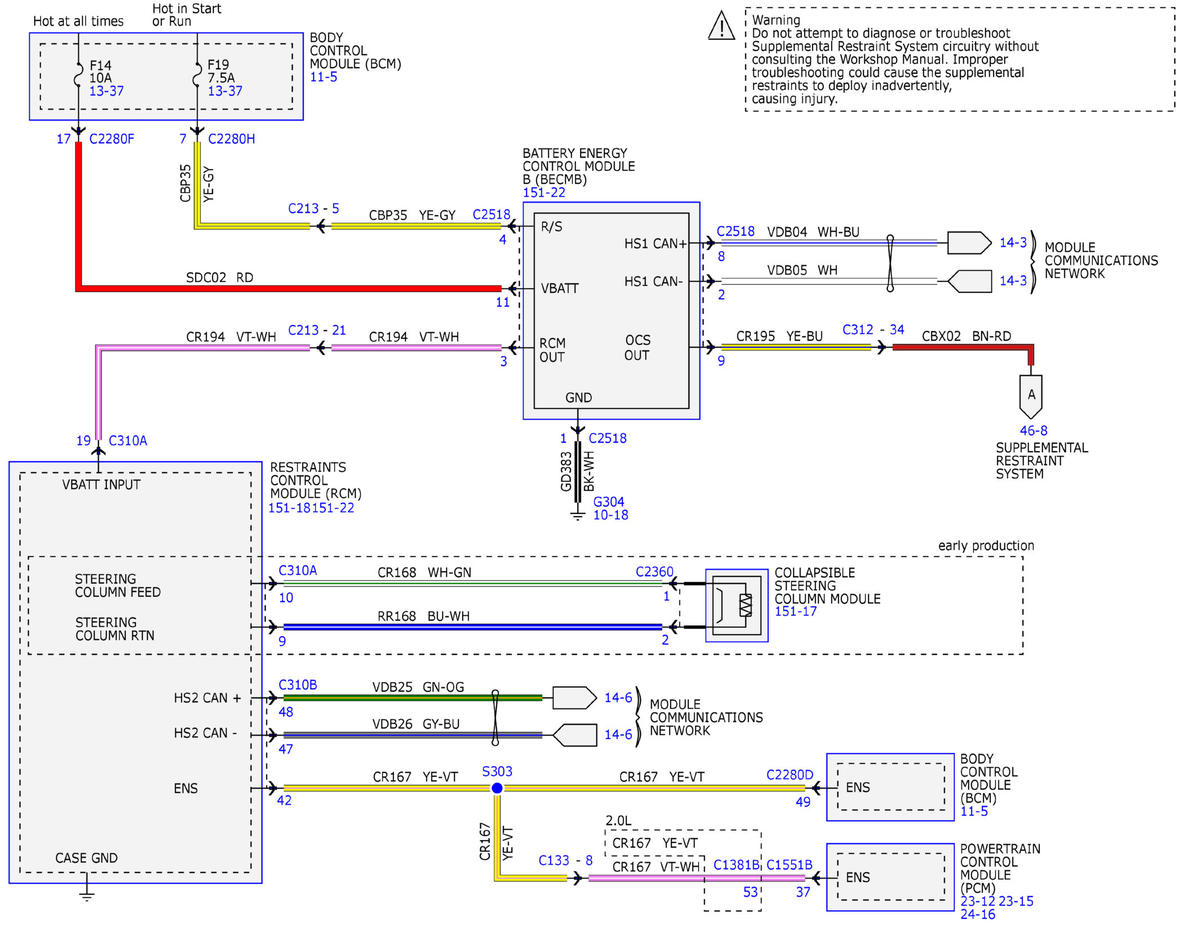Screen dimensions: 1200x927
Task: Follow the C213 - 5 connector link
Action: coord(314,209)
